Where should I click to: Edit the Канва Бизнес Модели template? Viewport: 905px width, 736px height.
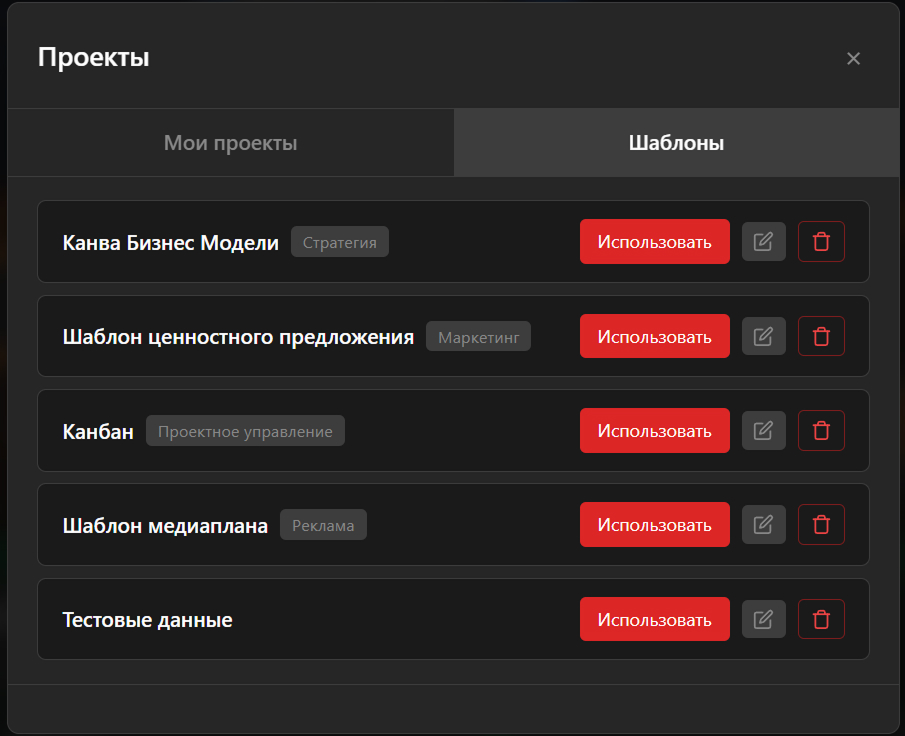tap(764, 241)
